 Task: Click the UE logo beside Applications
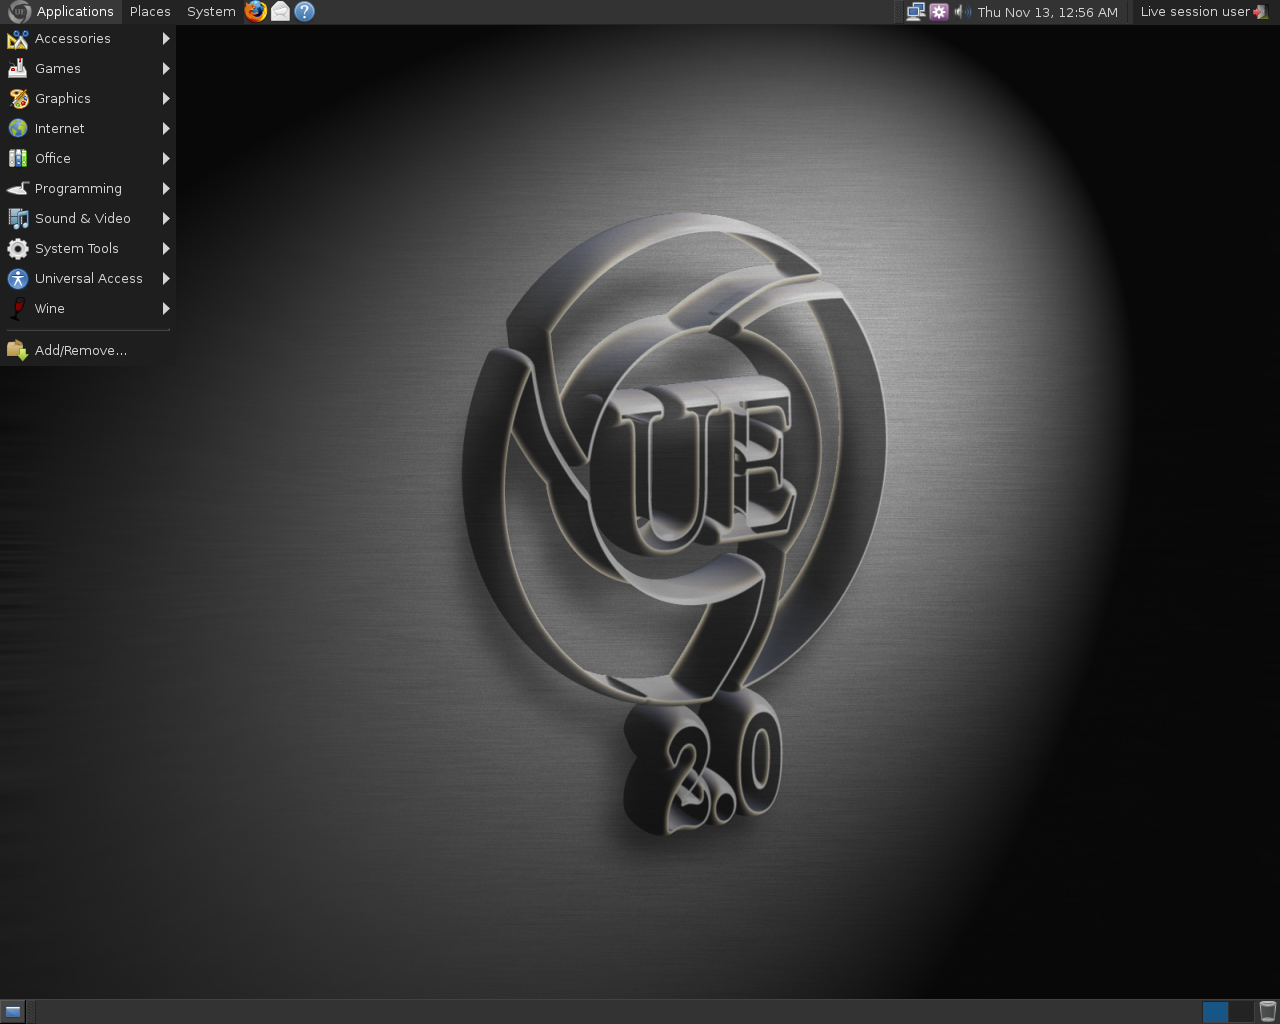click(x=19, y=12)
